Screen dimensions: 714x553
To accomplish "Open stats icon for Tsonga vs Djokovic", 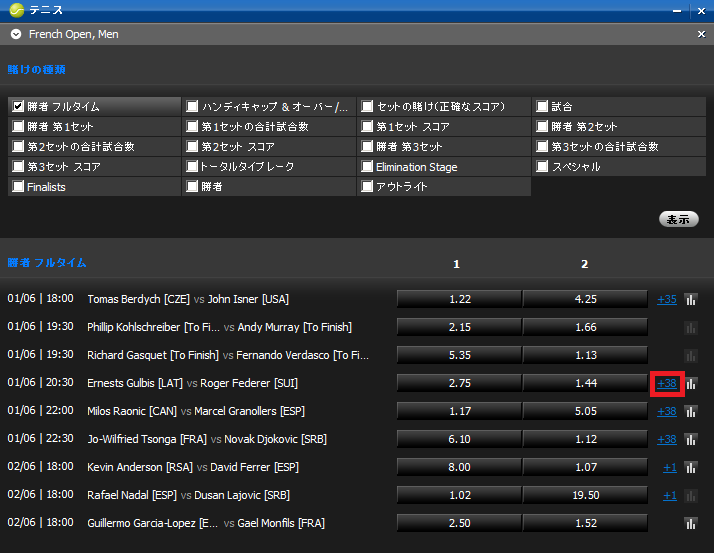I will pos(691,440).
